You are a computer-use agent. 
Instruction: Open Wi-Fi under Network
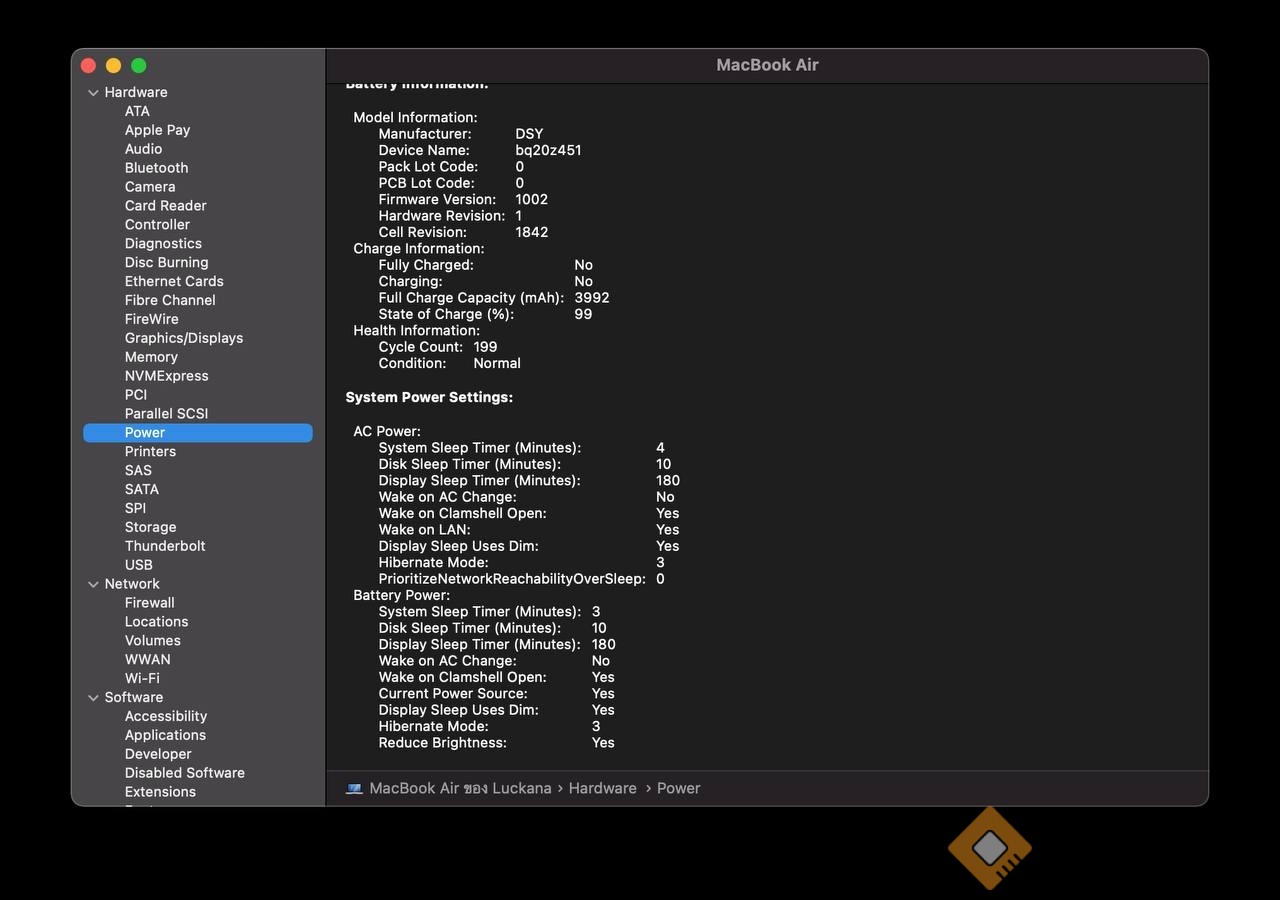point(142,678)
